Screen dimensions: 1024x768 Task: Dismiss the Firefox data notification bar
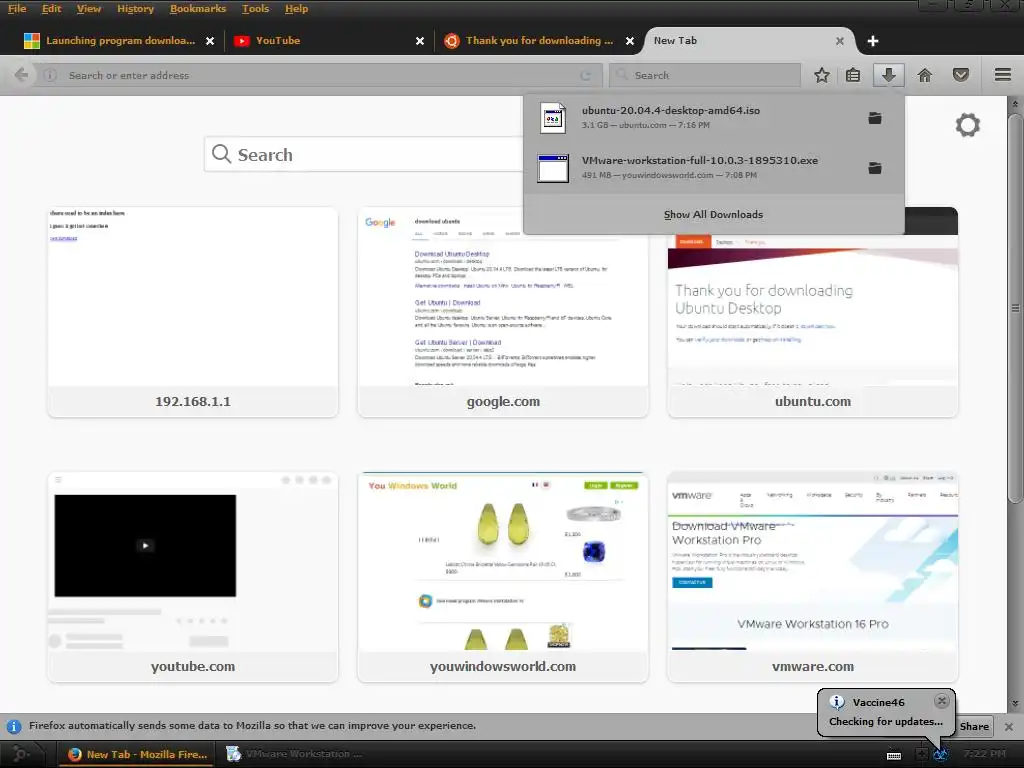point(1009,726)
